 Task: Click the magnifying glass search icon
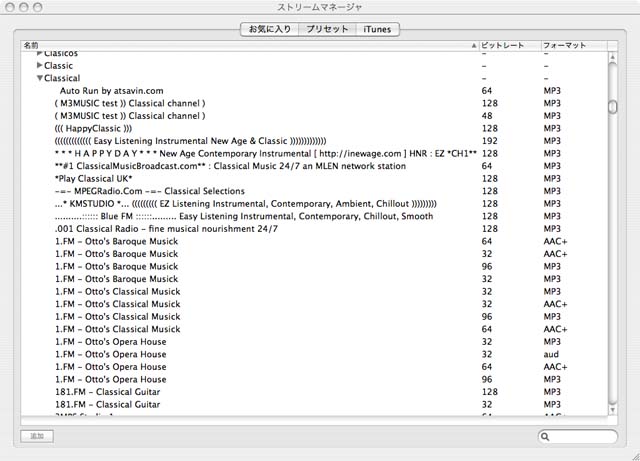545,437
